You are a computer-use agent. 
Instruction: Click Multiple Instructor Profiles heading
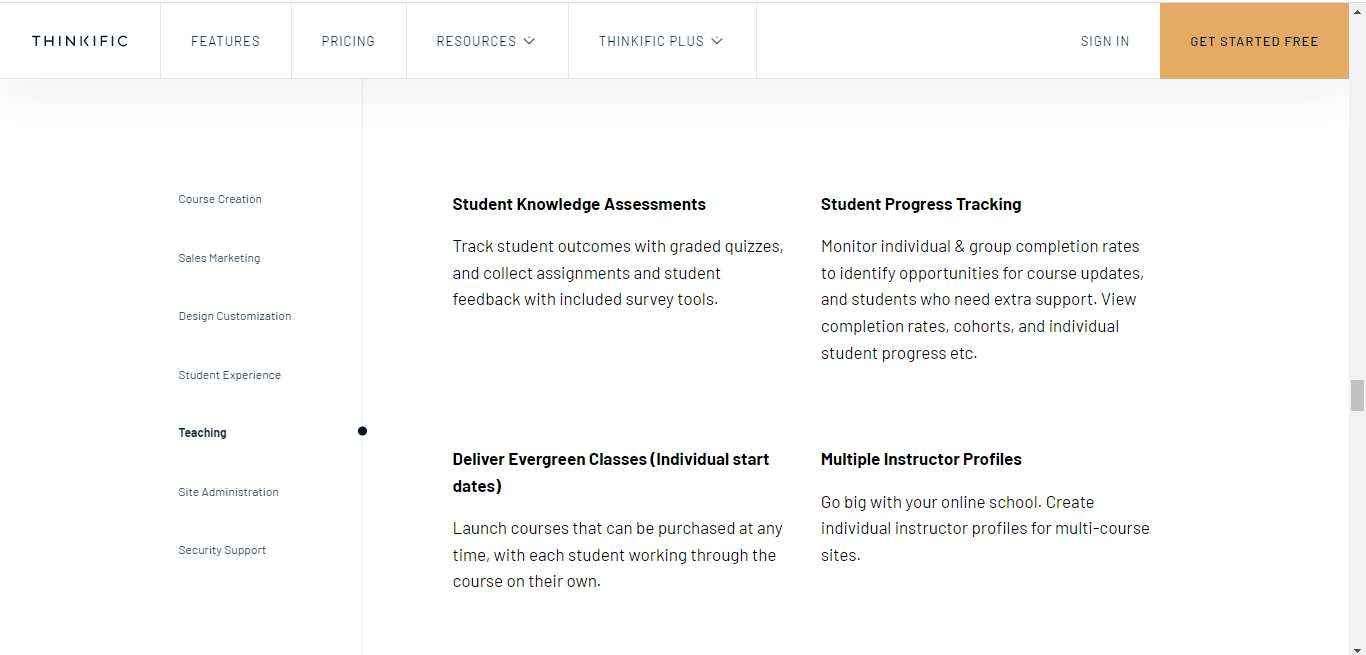click(921, 459)
